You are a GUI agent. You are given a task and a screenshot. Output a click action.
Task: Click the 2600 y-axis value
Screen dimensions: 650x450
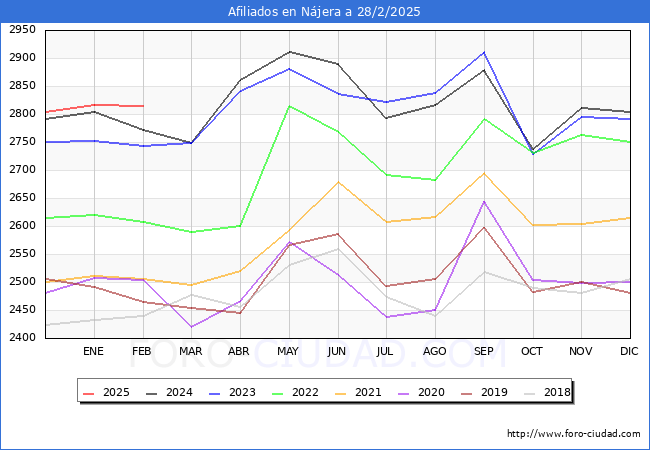point(22,225)
